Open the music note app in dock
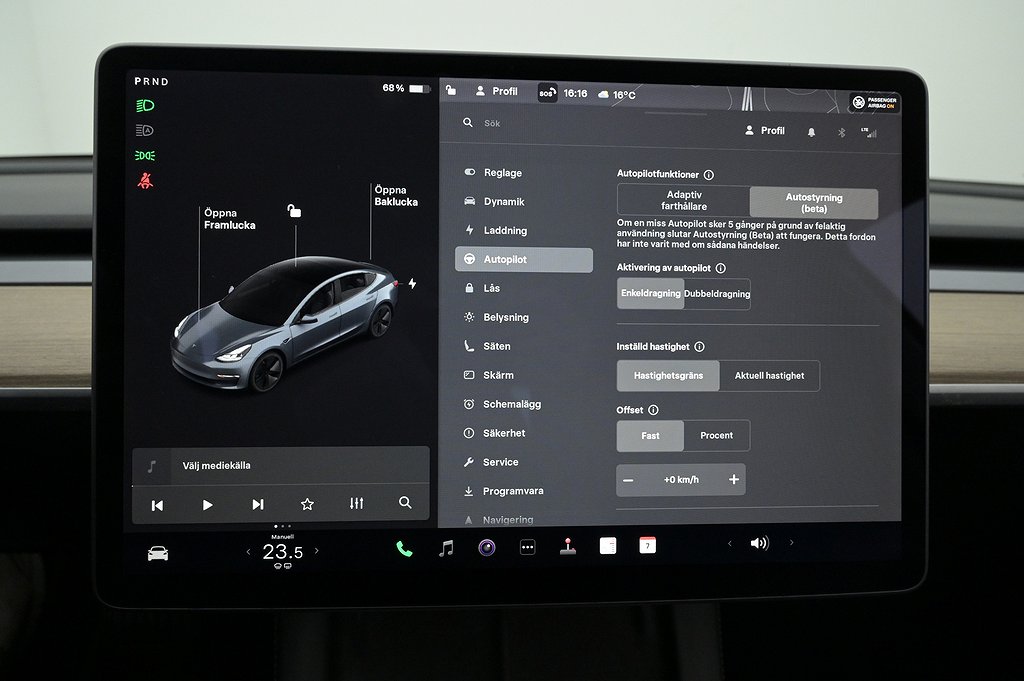 [446, 548]
